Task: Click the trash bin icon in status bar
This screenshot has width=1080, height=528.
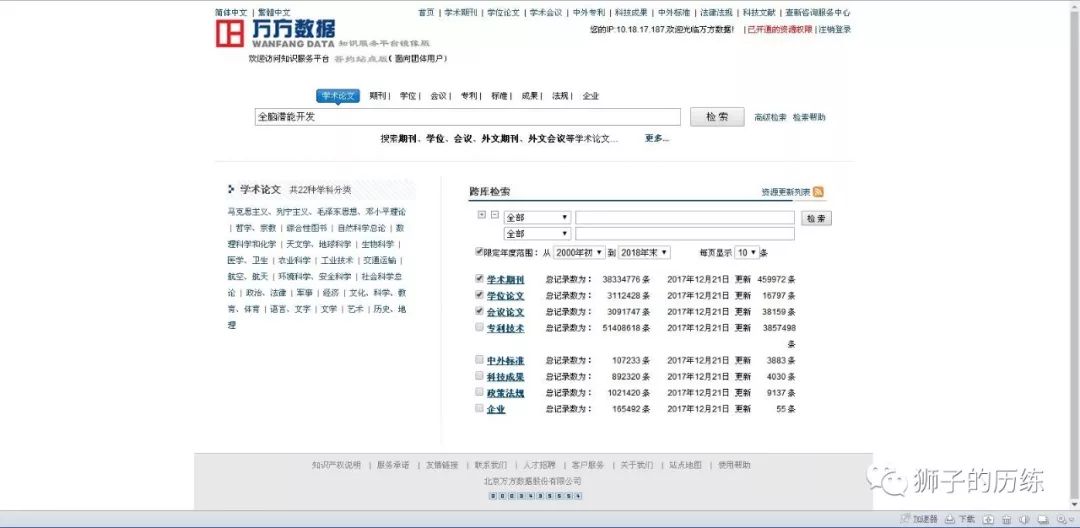Action: coord(1006,519)
